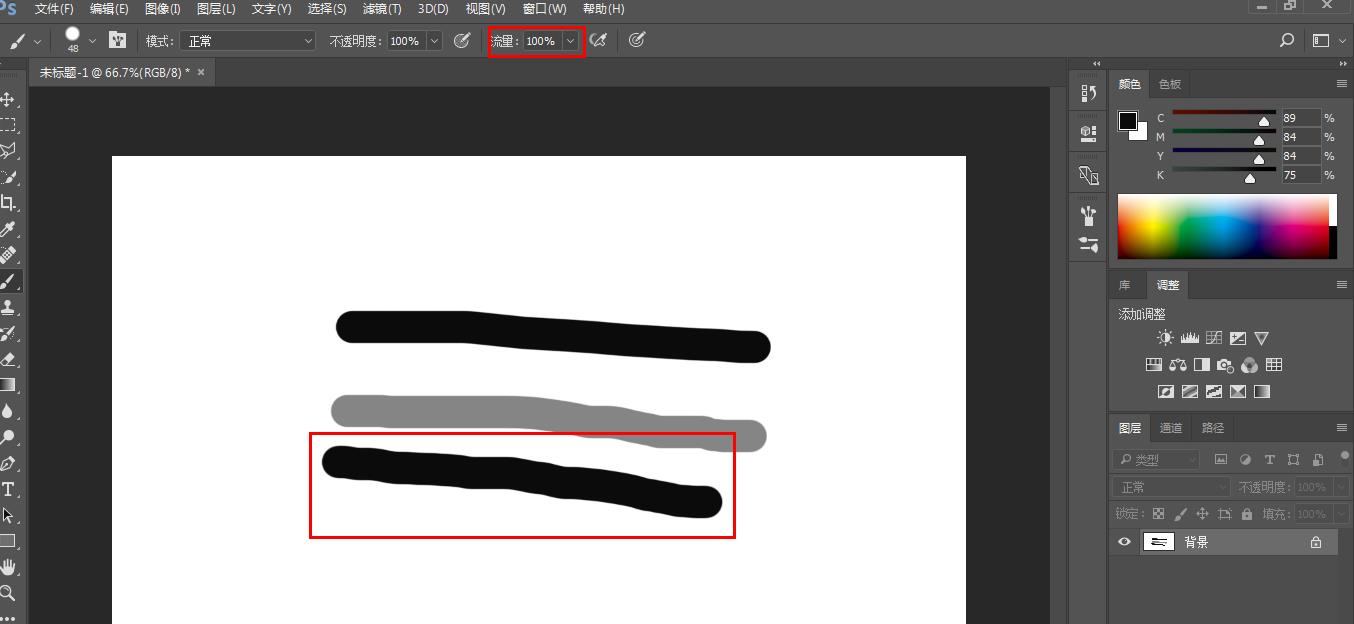Select the History Brush tool
This screenshot has width=1354, height=624.
[8, 333]
